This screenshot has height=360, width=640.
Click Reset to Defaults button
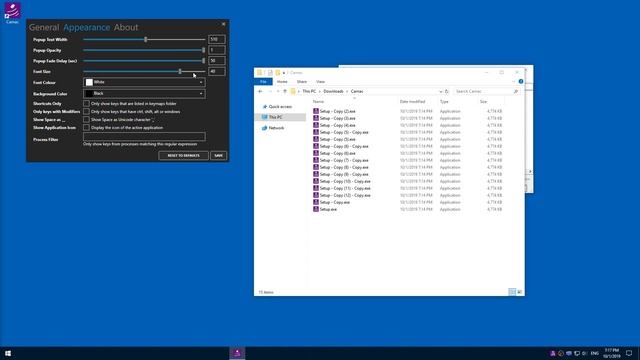coord(183,156)
